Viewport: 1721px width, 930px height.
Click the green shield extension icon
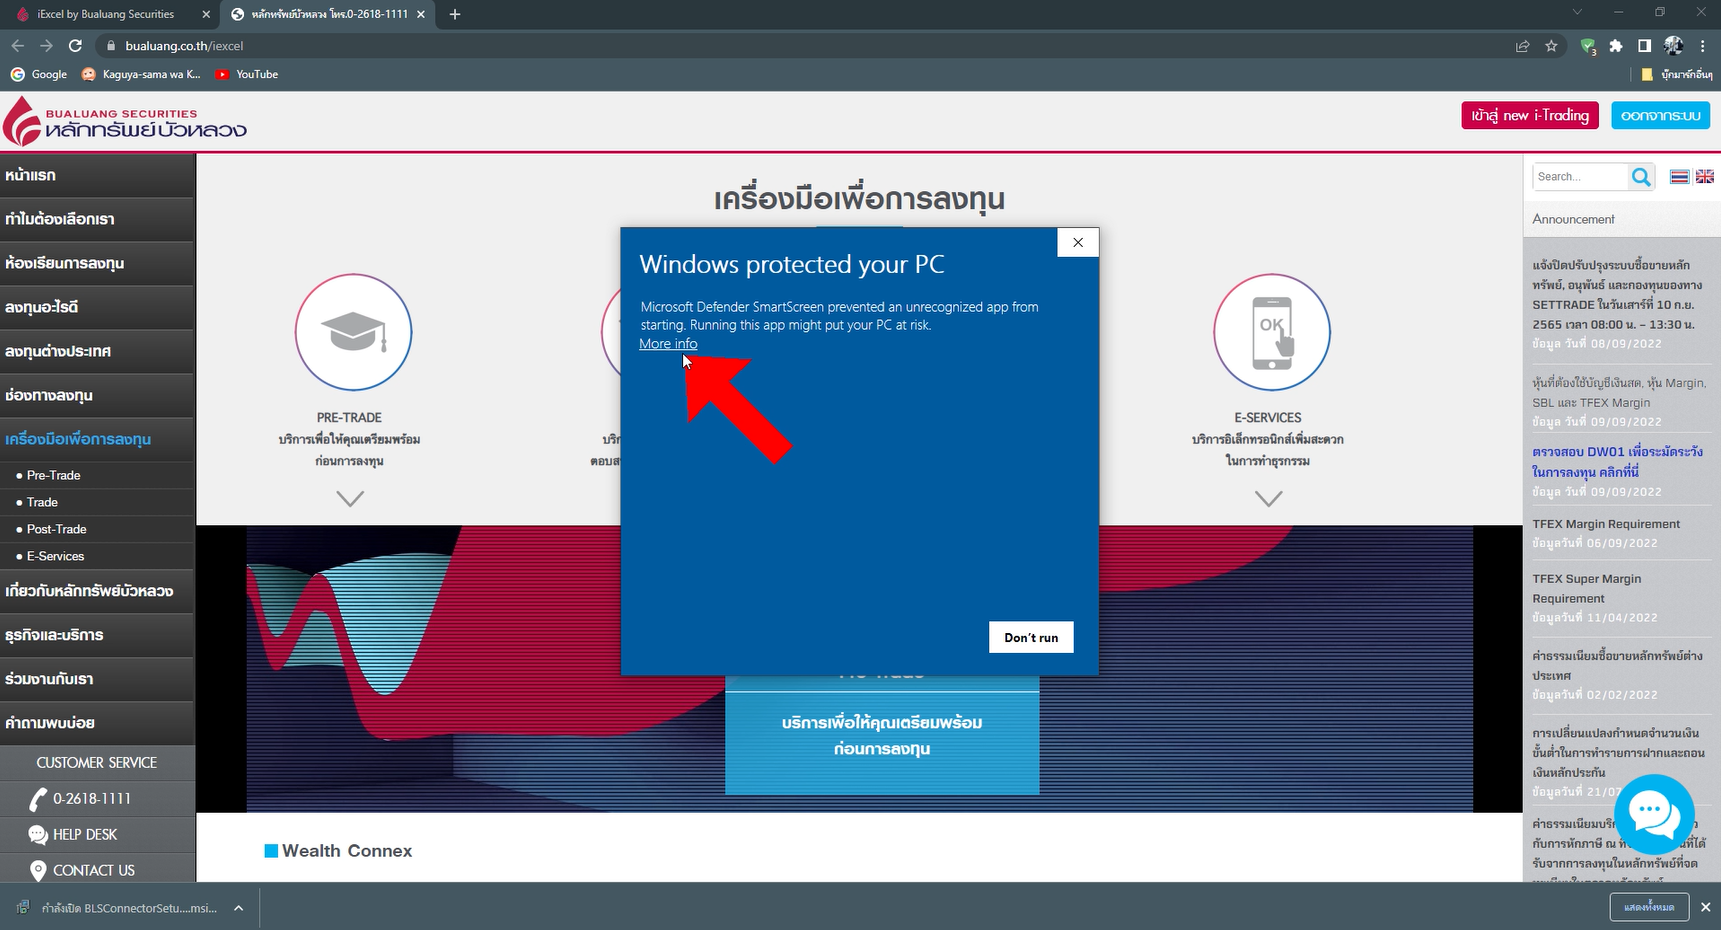1588,46
